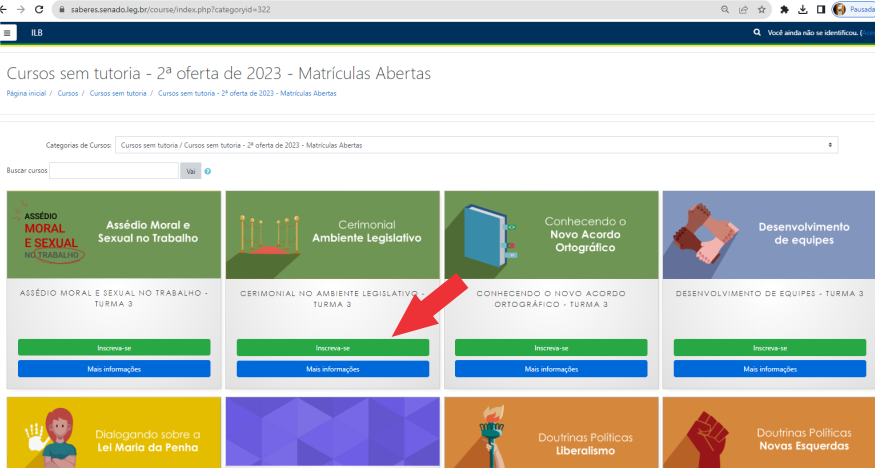Click the search magnifier in the navy header
Image resolution: width=875 pixels, height=468 pixels.
pos(757,33)
